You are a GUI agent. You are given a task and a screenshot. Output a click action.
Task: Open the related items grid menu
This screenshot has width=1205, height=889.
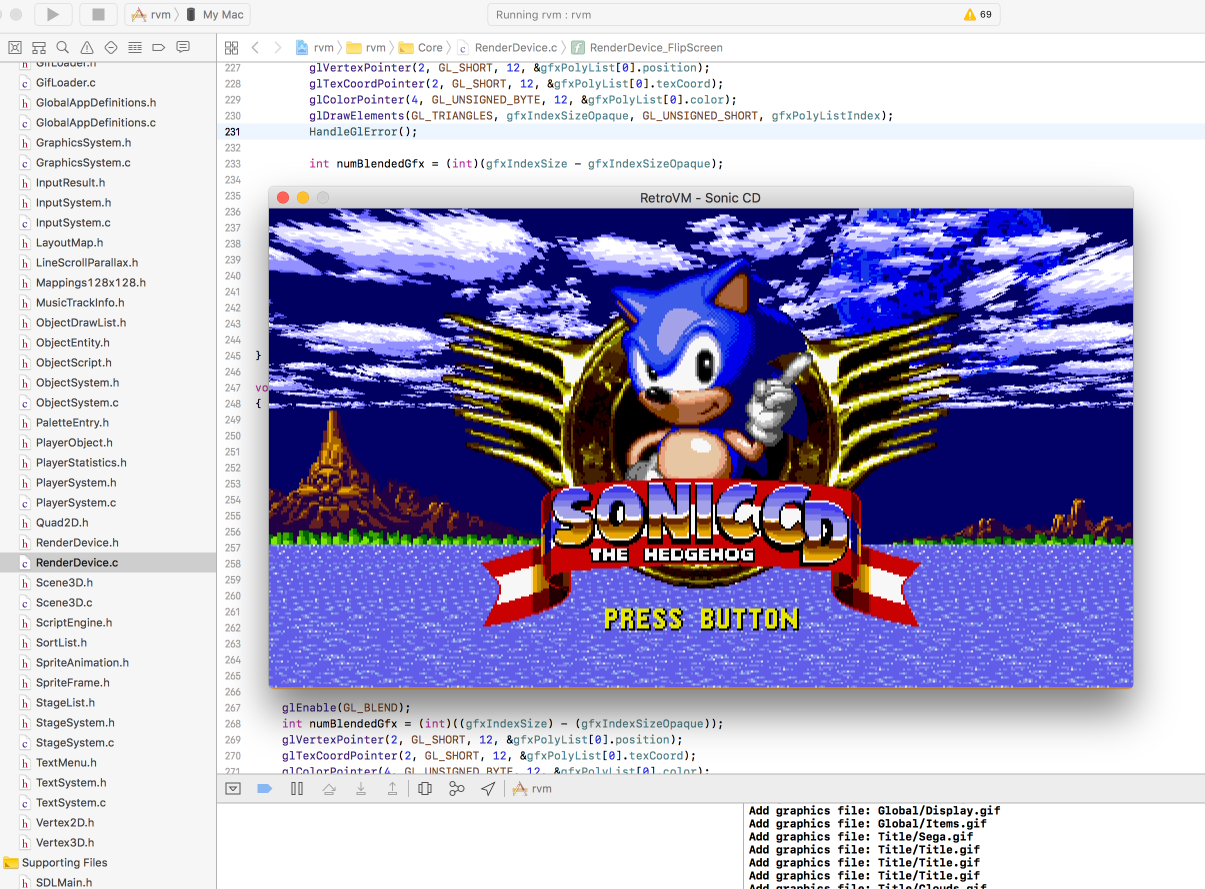(x=231, y=47)
